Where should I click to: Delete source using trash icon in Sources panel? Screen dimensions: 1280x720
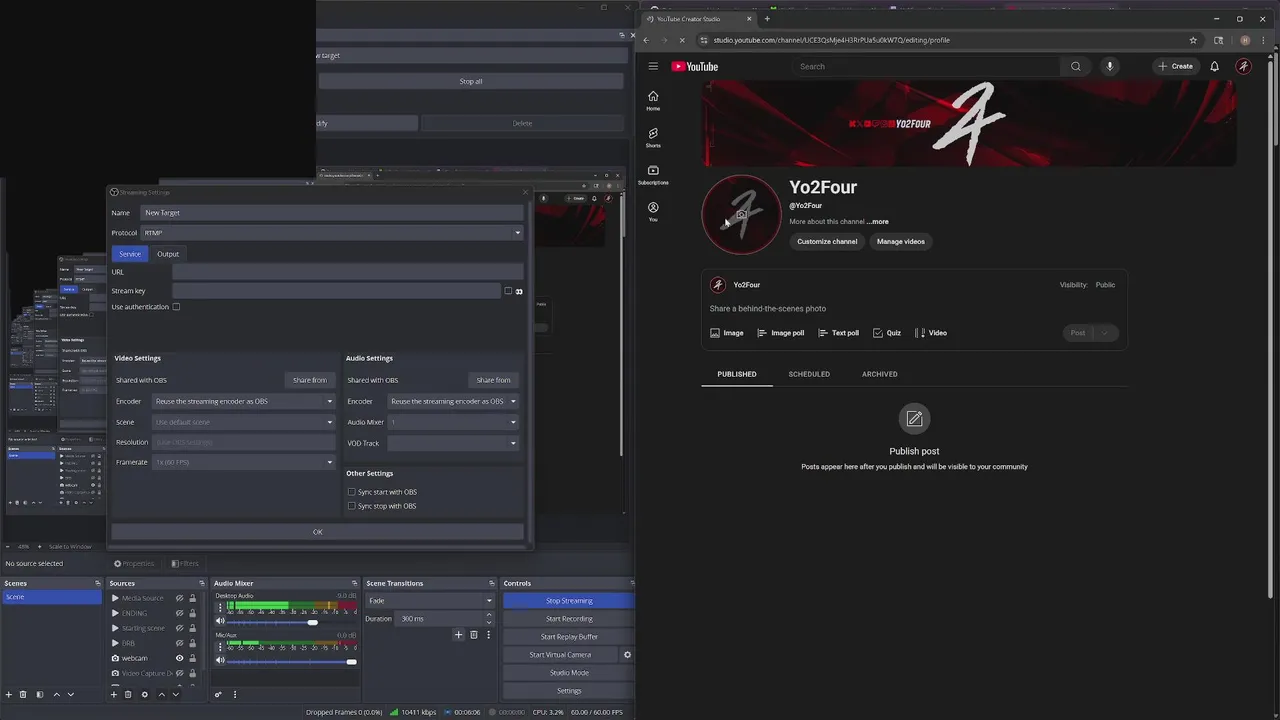pyautogui.click(x=128, y=694)
